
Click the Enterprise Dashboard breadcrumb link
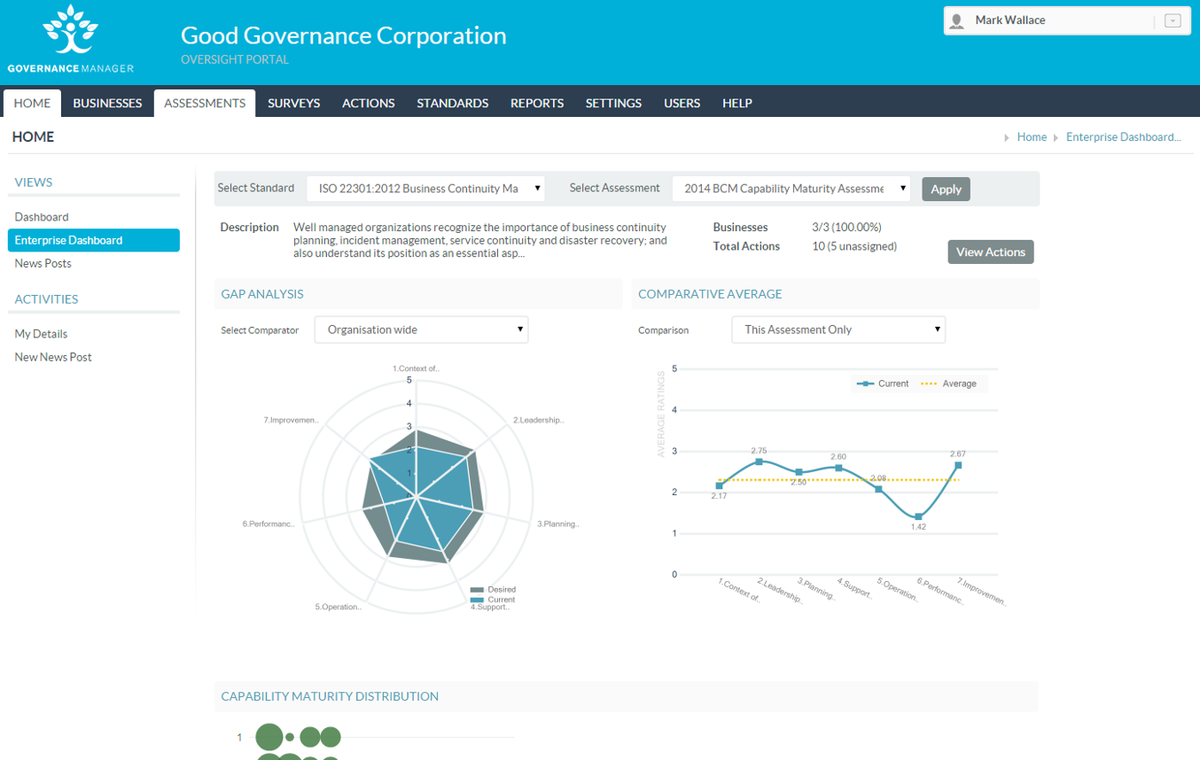1124,137
